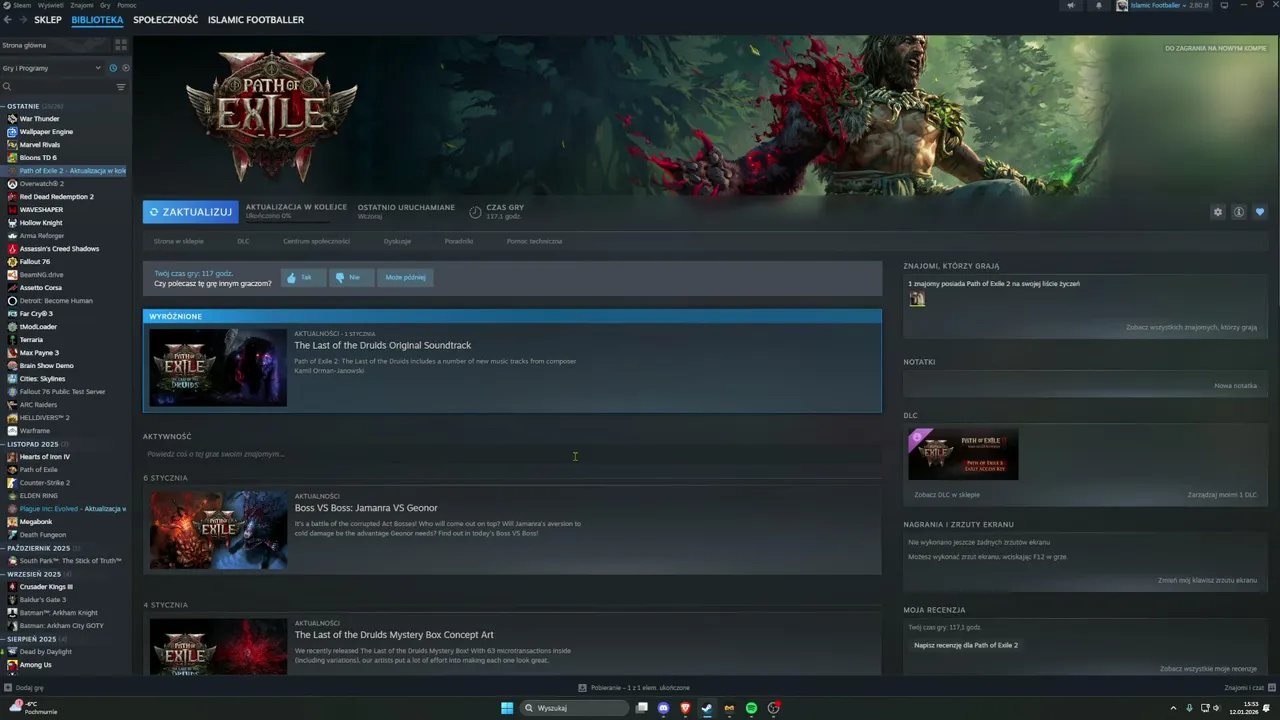Open advanced library filter options icon
1280x720 pixels.
[x=121, y=87]
